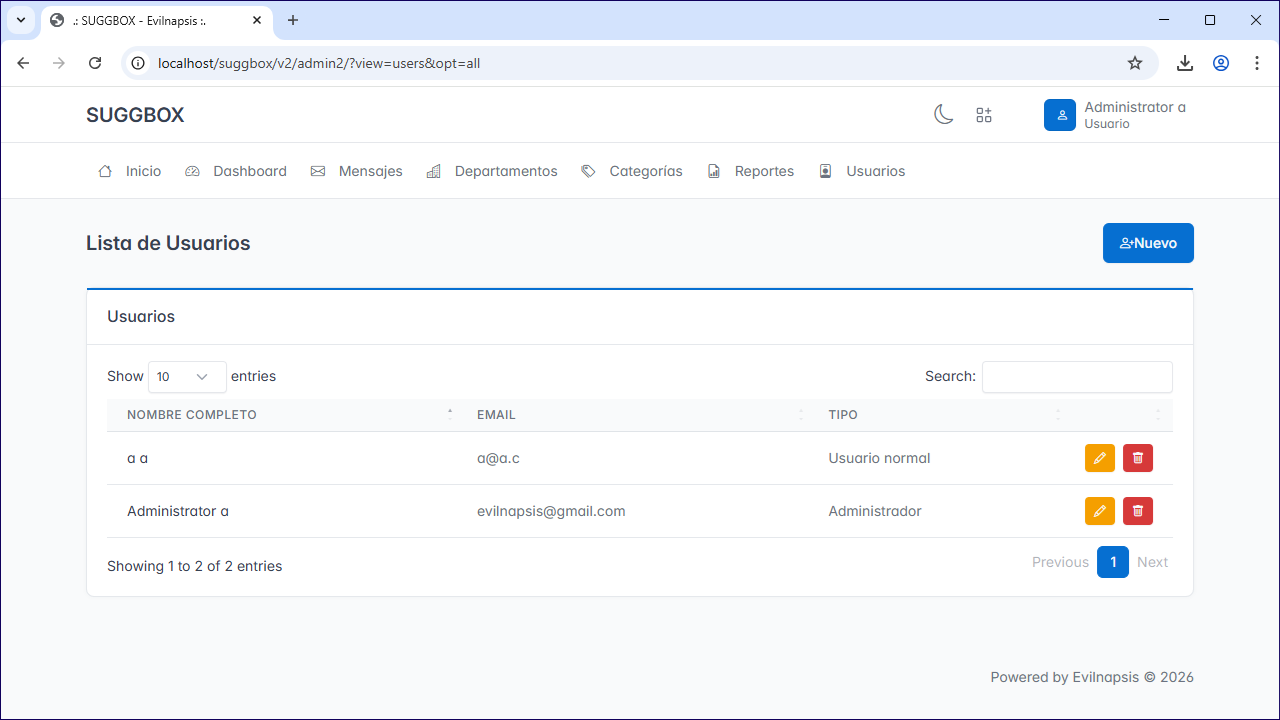Screen dimensions: 1280x720
Task: Focus the Search input field
Action: tap(1077, 377)
